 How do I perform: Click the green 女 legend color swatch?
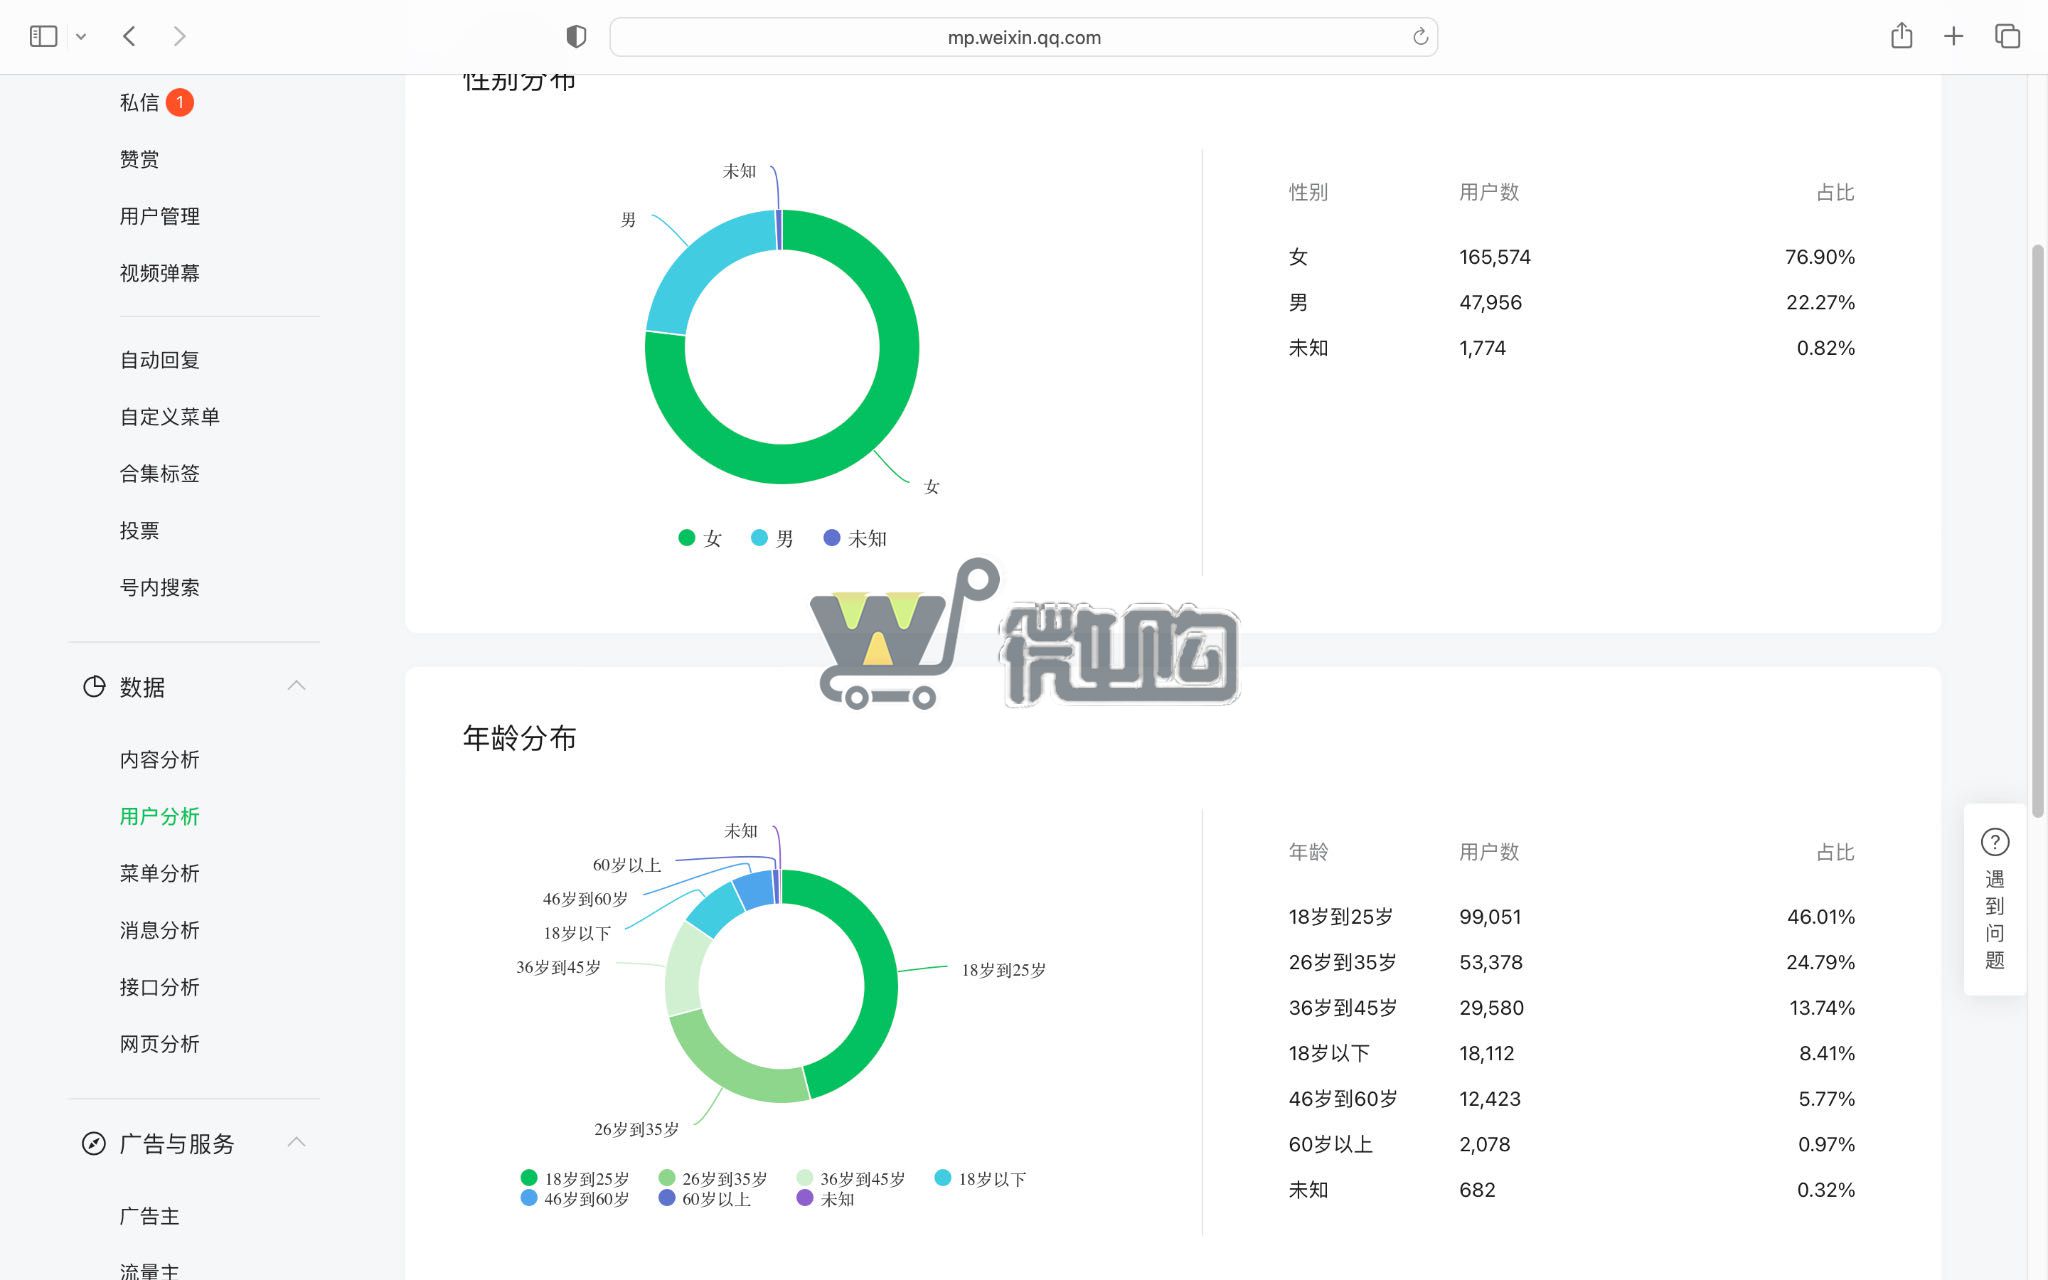click(686, 537)
